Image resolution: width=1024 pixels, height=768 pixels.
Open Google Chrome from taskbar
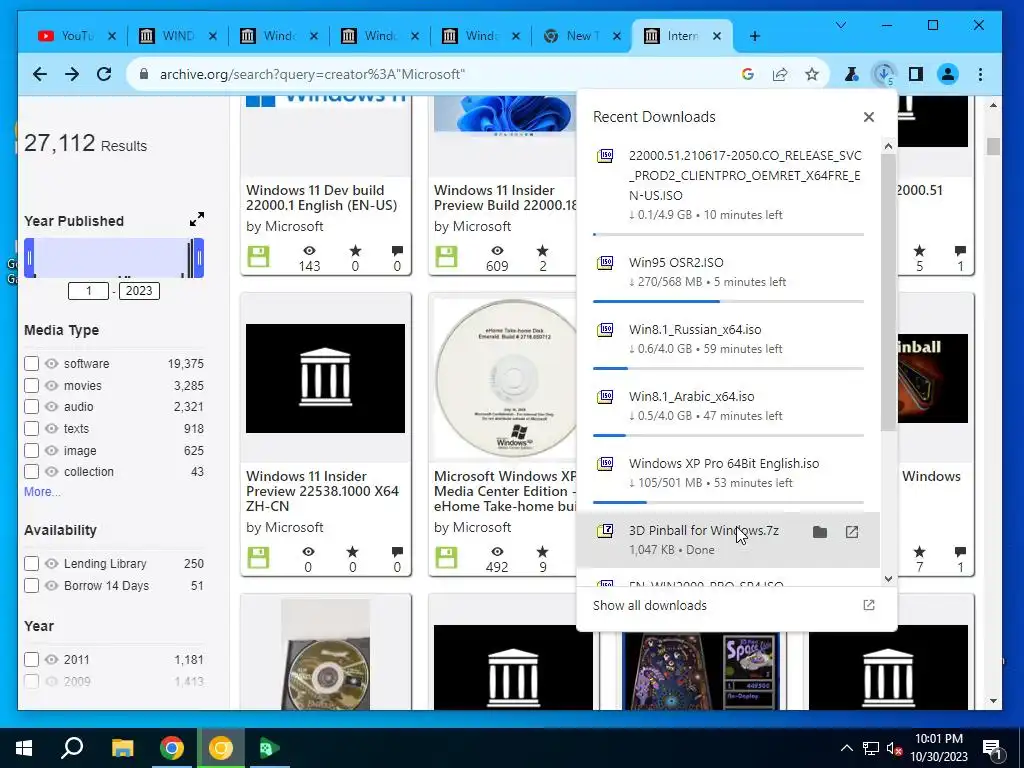[172, 748]
